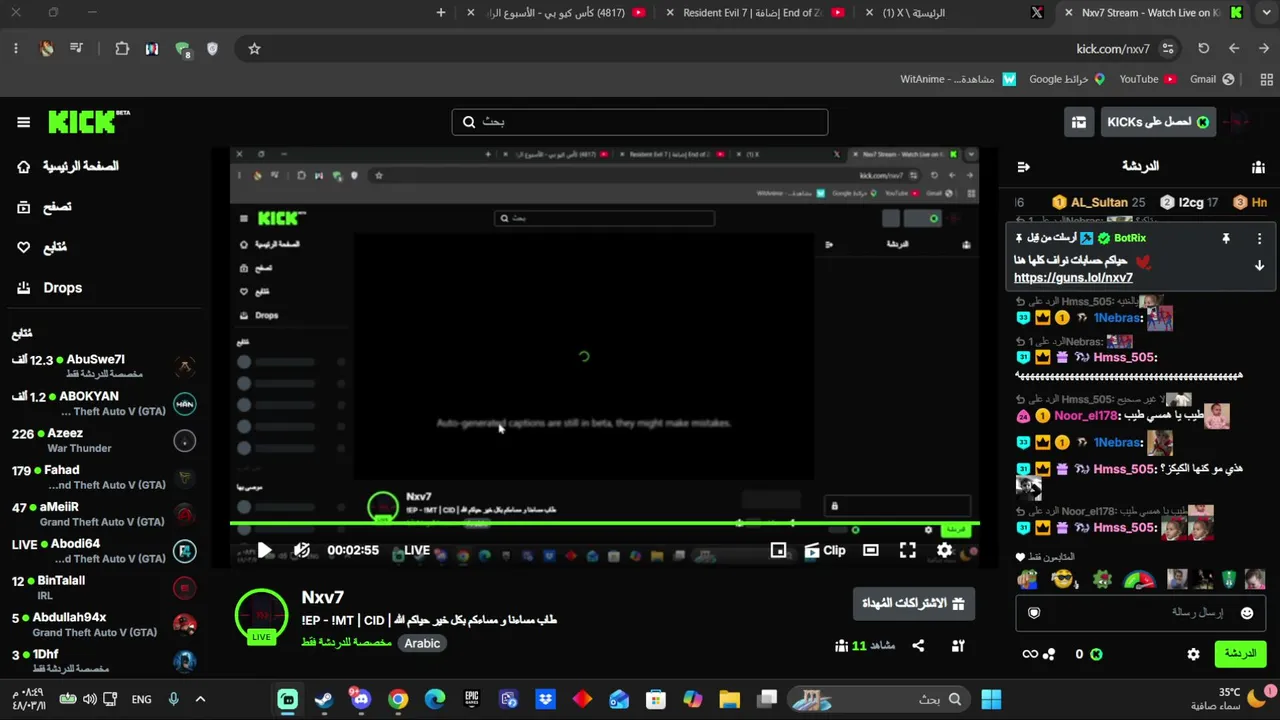Jump to LIVE in the player

pyautogui.click(x=417, y=550)
